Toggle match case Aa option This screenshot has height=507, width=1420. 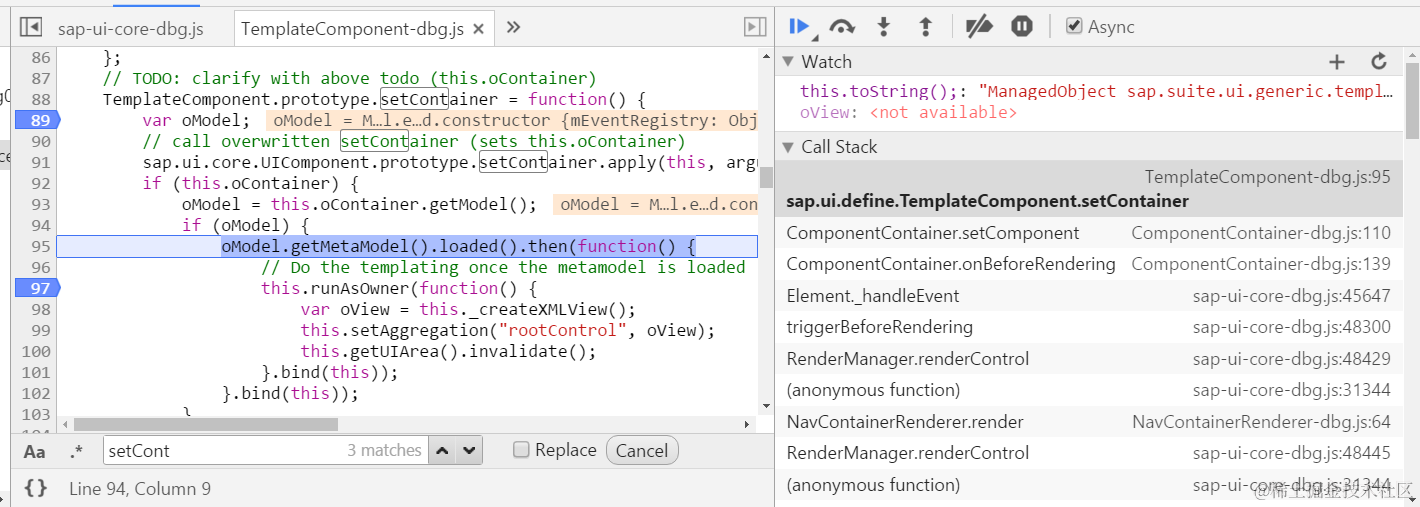pyautogui.click(x=35, y=451)
